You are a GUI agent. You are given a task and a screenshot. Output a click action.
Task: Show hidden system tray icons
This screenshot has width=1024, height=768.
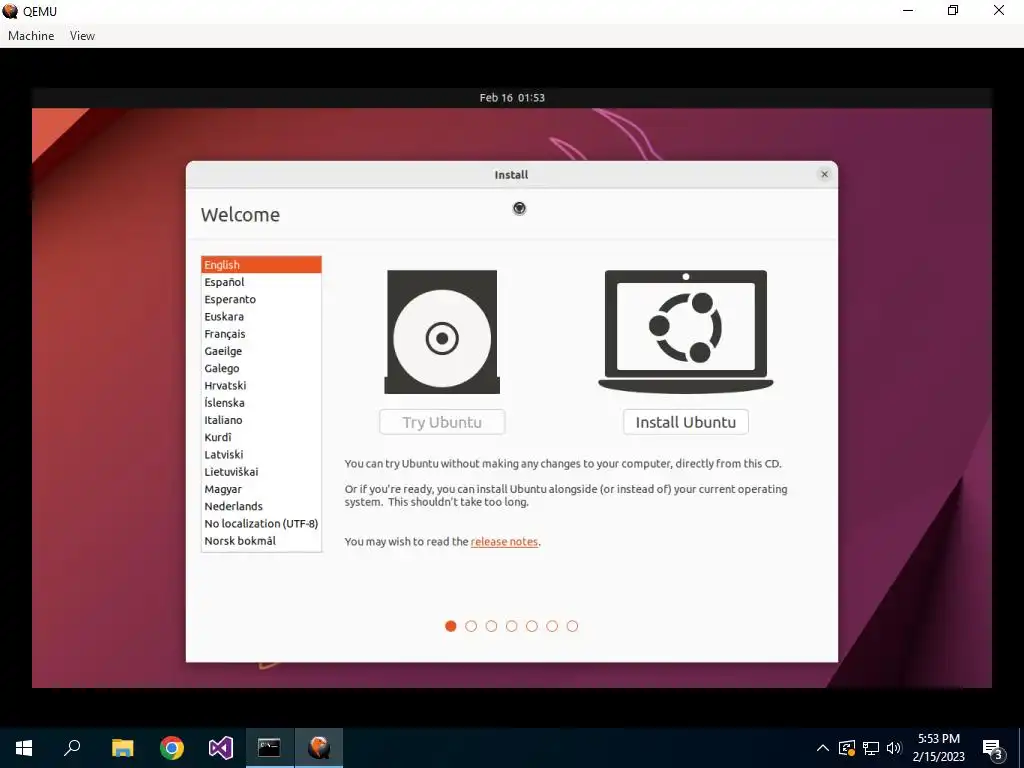(823, 748)
